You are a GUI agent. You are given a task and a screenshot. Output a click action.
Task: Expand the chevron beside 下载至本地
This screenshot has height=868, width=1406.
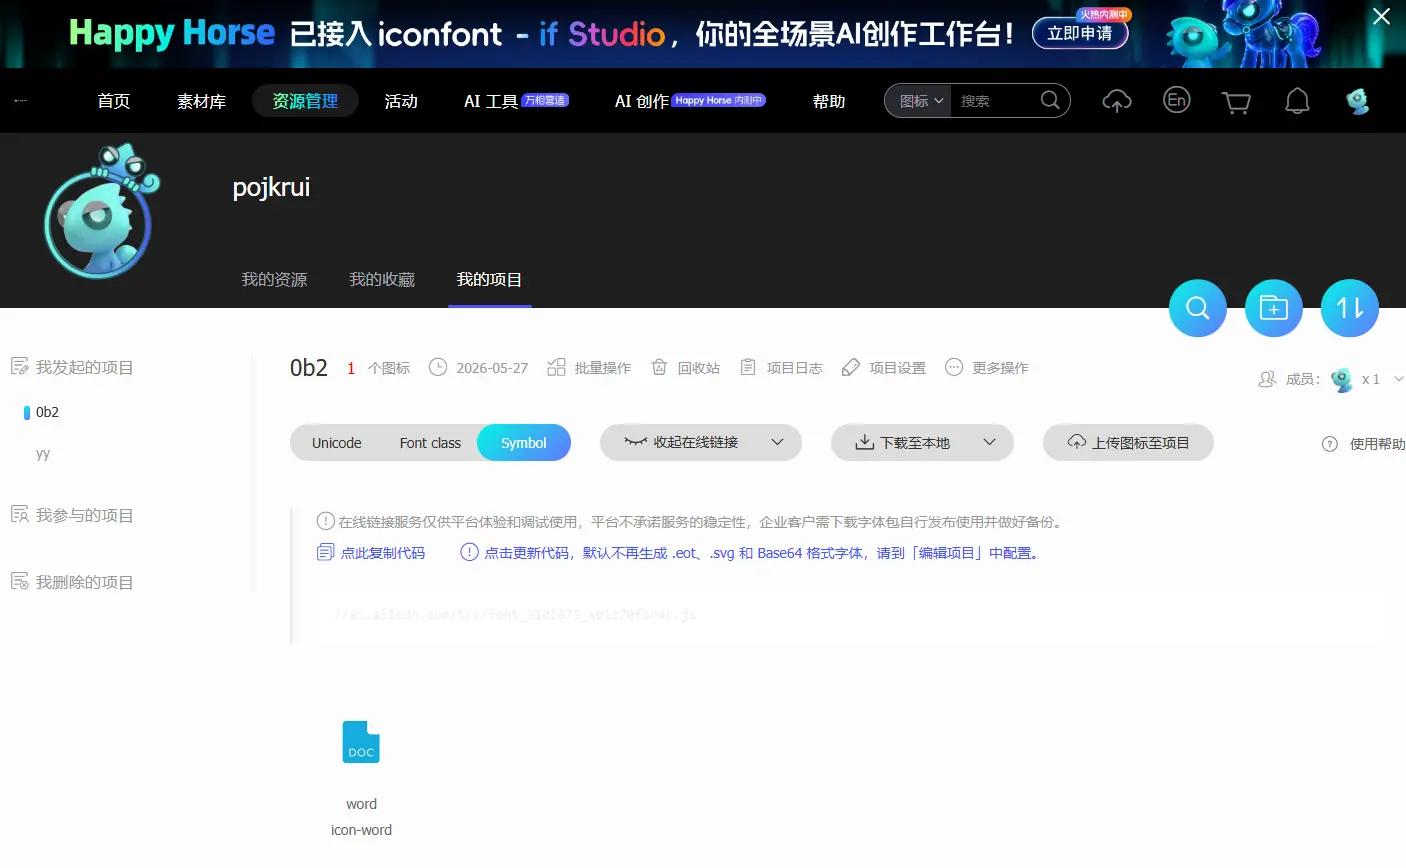click(989, 442)
